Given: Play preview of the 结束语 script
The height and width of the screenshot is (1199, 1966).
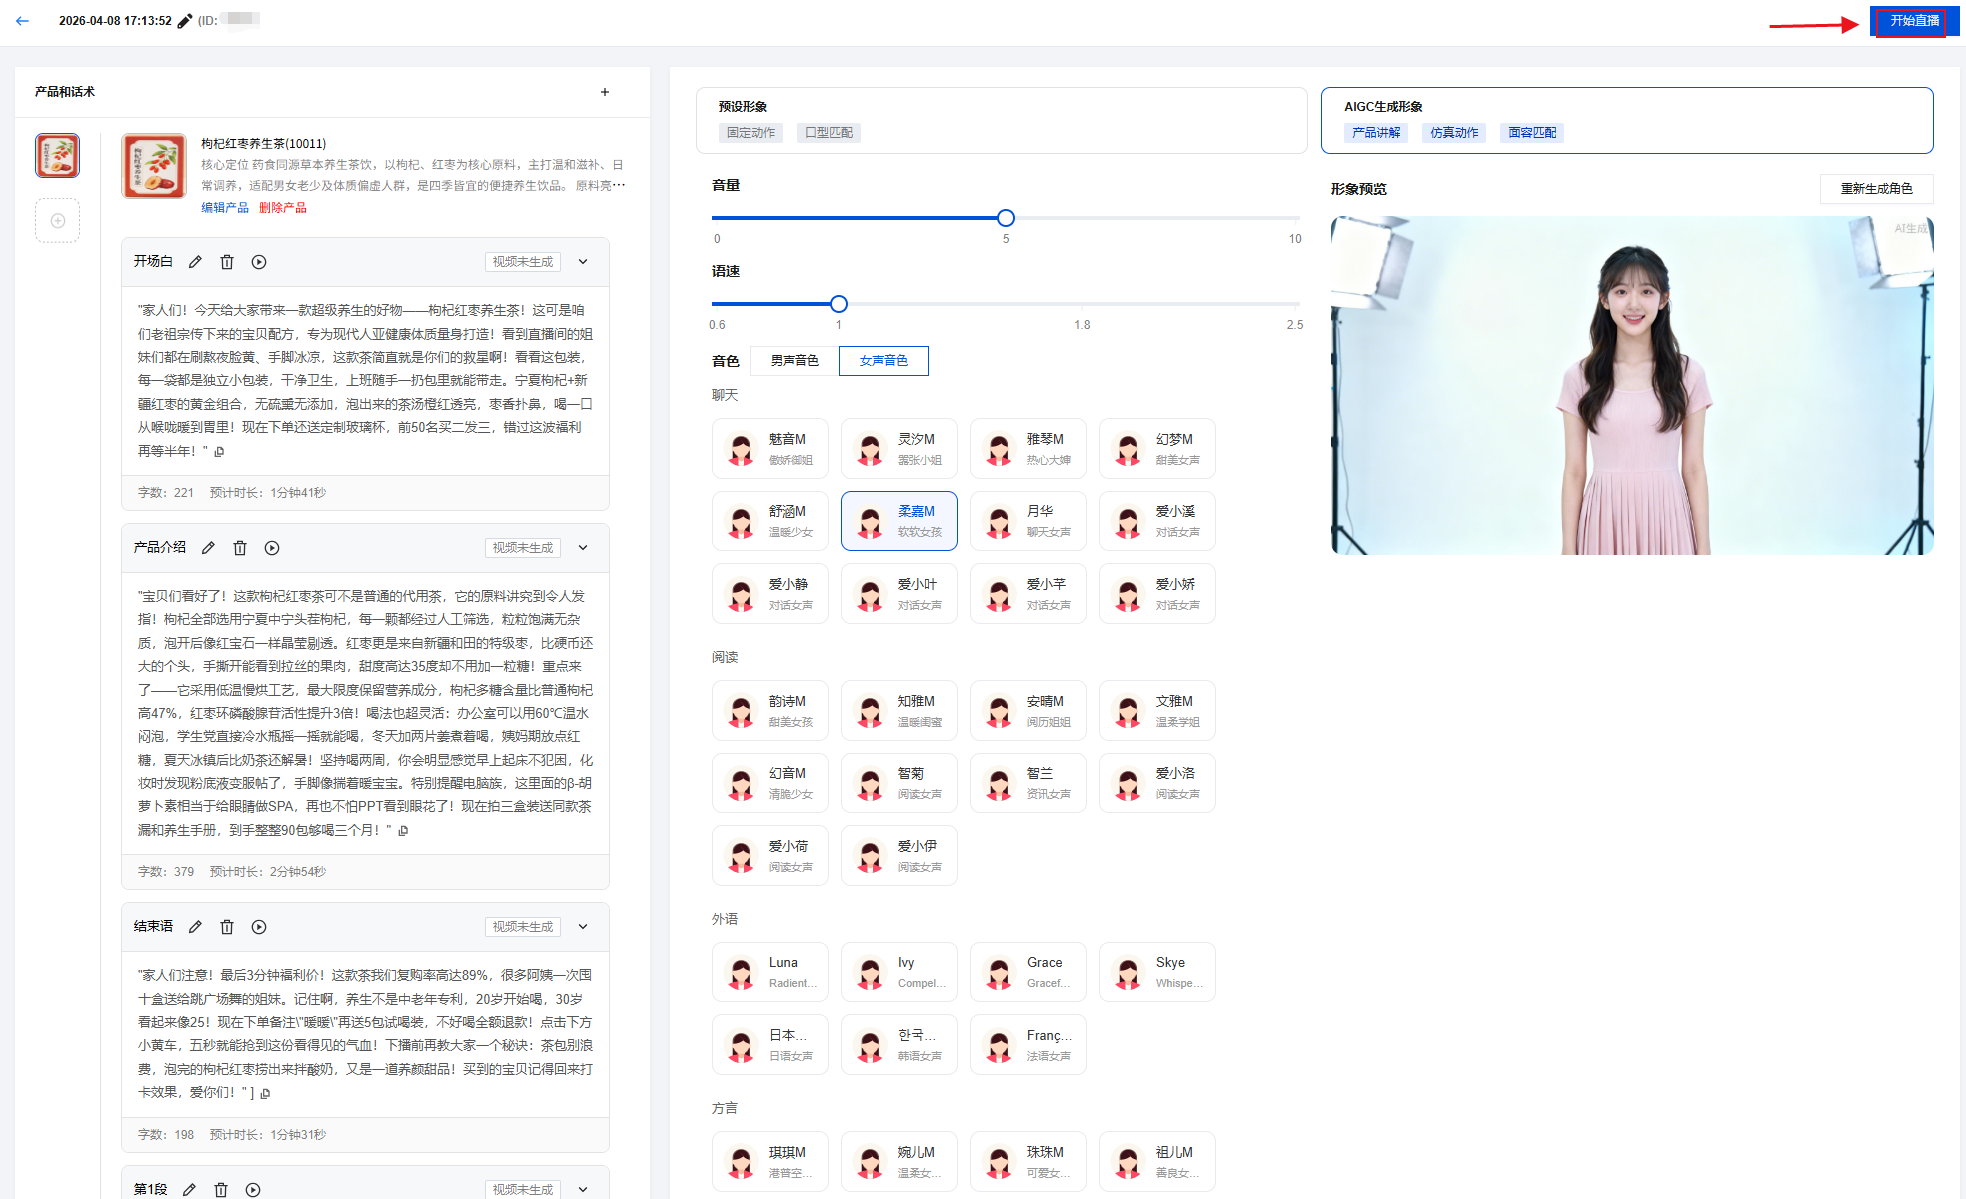Looking at the screenshot, I should pos(259,927).
